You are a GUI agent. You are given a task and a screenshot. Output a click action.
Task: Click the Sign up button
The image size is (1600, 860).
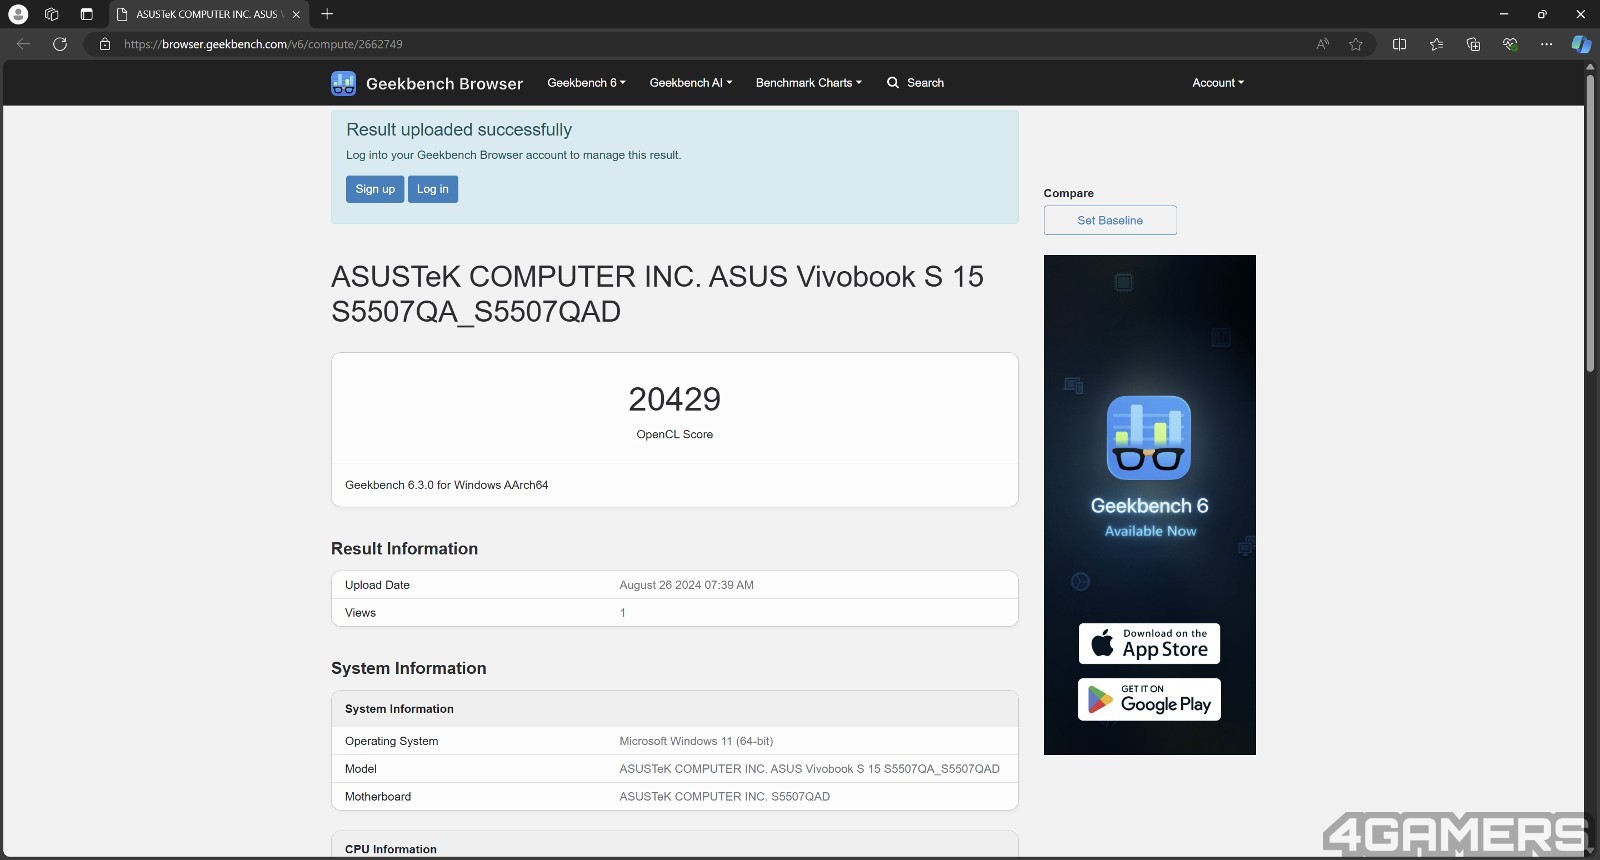[375, 189]
